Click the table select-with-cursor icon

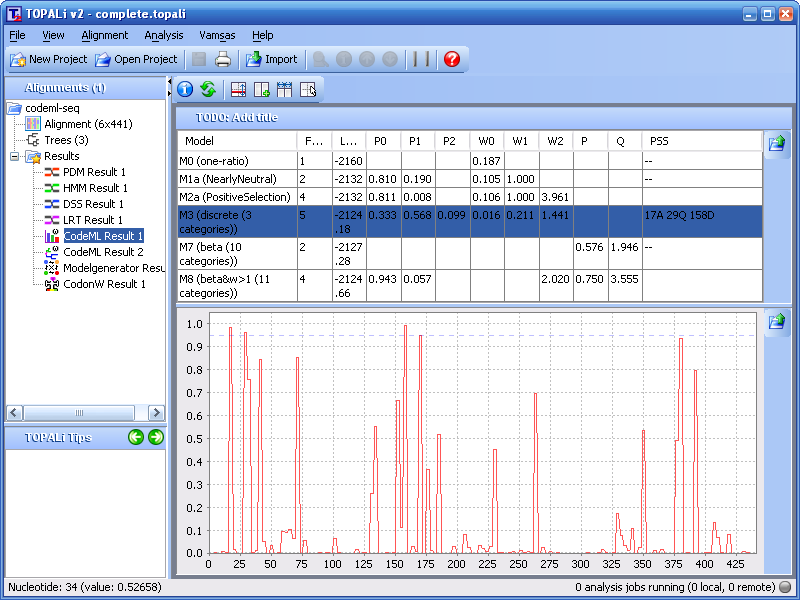point(308,90)
